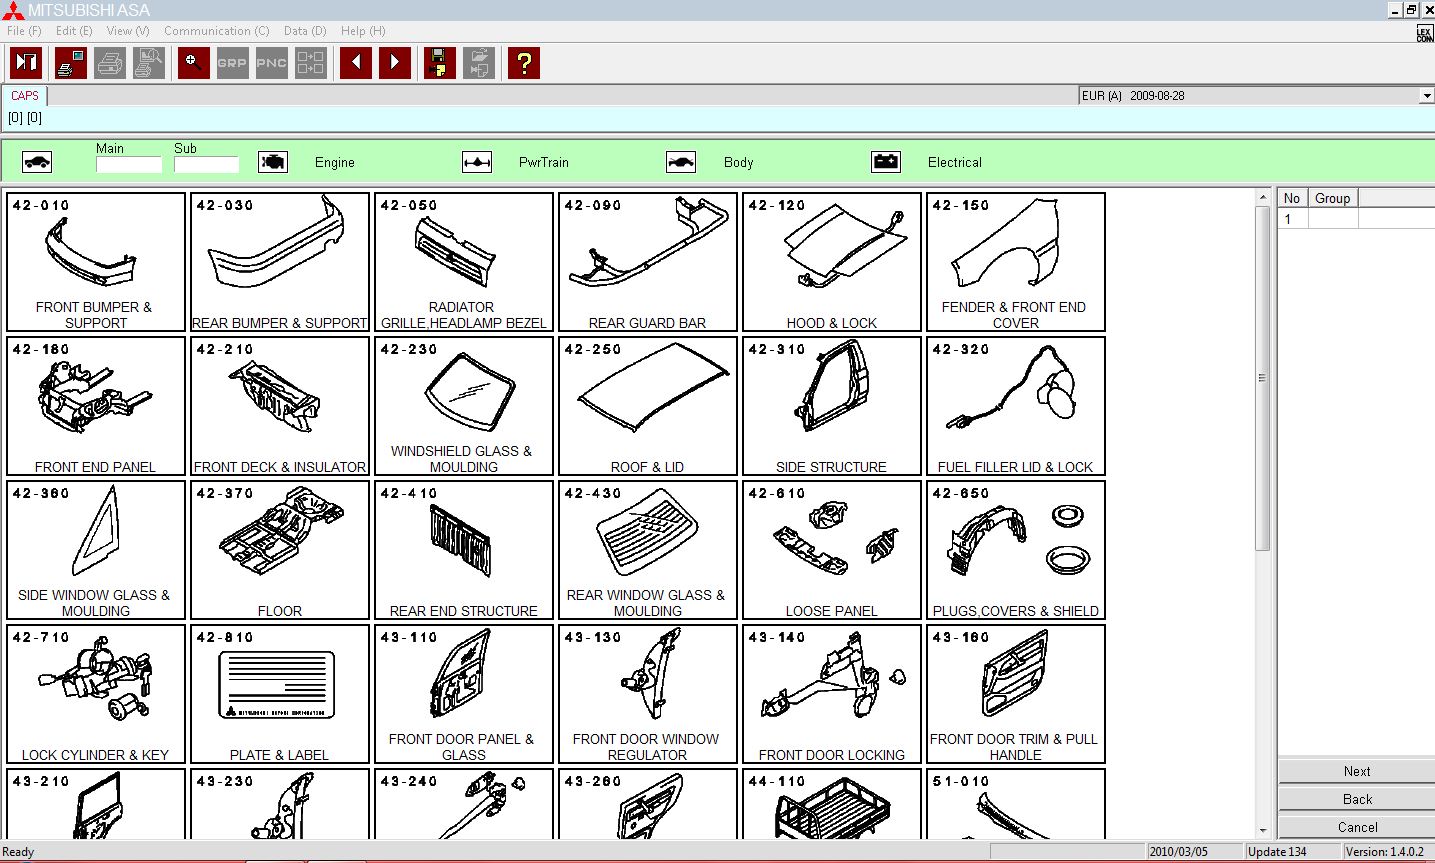Click the Cancel button

tap(1357, 827)
